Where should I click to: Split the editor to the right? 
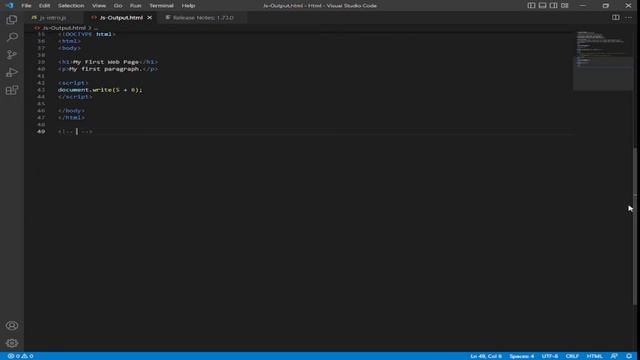pos(616,18)
